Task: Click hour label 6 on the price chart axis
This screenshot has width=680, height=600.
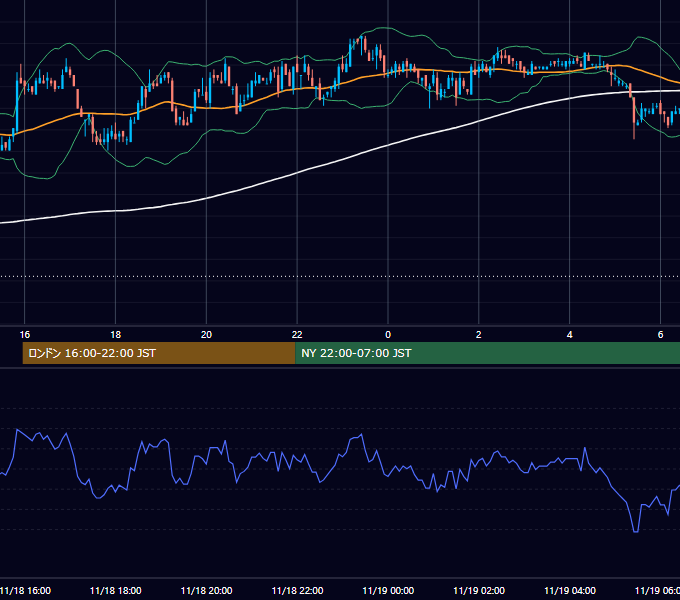Action: [660, 335]
